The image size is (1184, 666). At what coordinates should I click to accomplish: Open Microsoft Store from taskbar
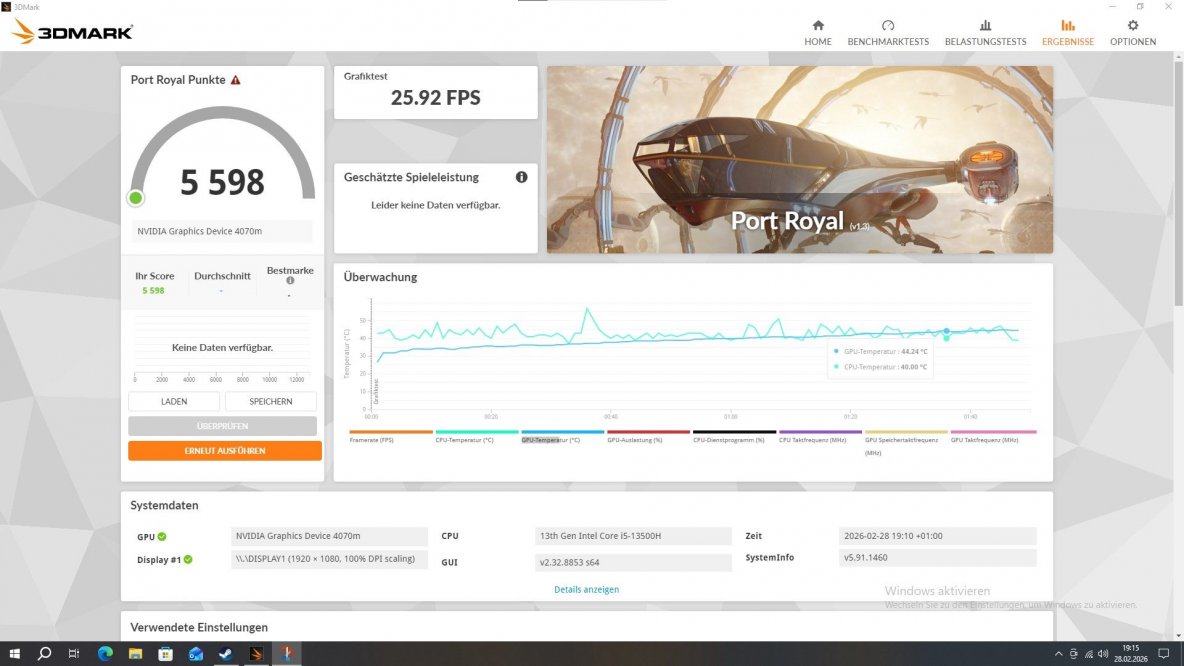coord(165,654)
